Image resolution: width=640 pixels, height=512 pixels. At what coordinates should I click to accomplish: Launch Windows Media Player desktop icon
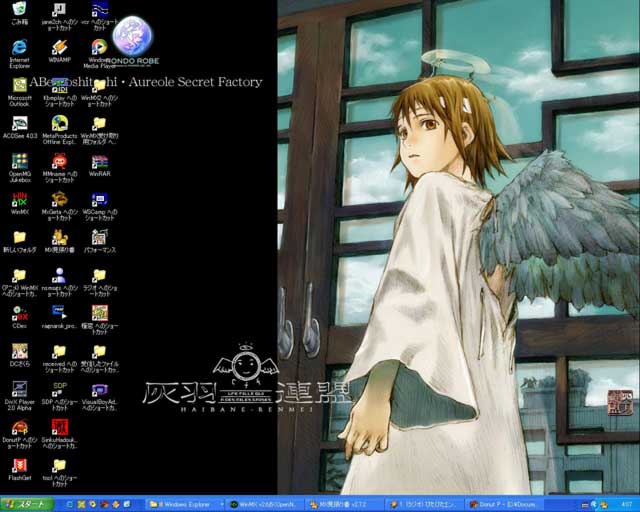(99, 47)
